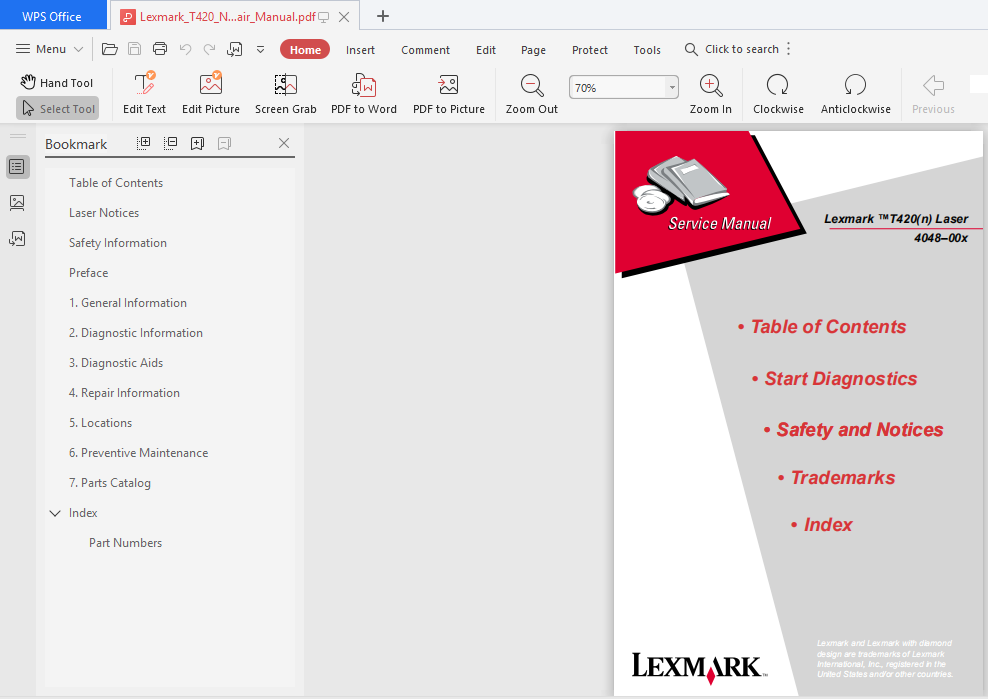Screen dimensions: 988x699
Task: Open 1. General Information bookmark
Action: [x=128, y=303]
